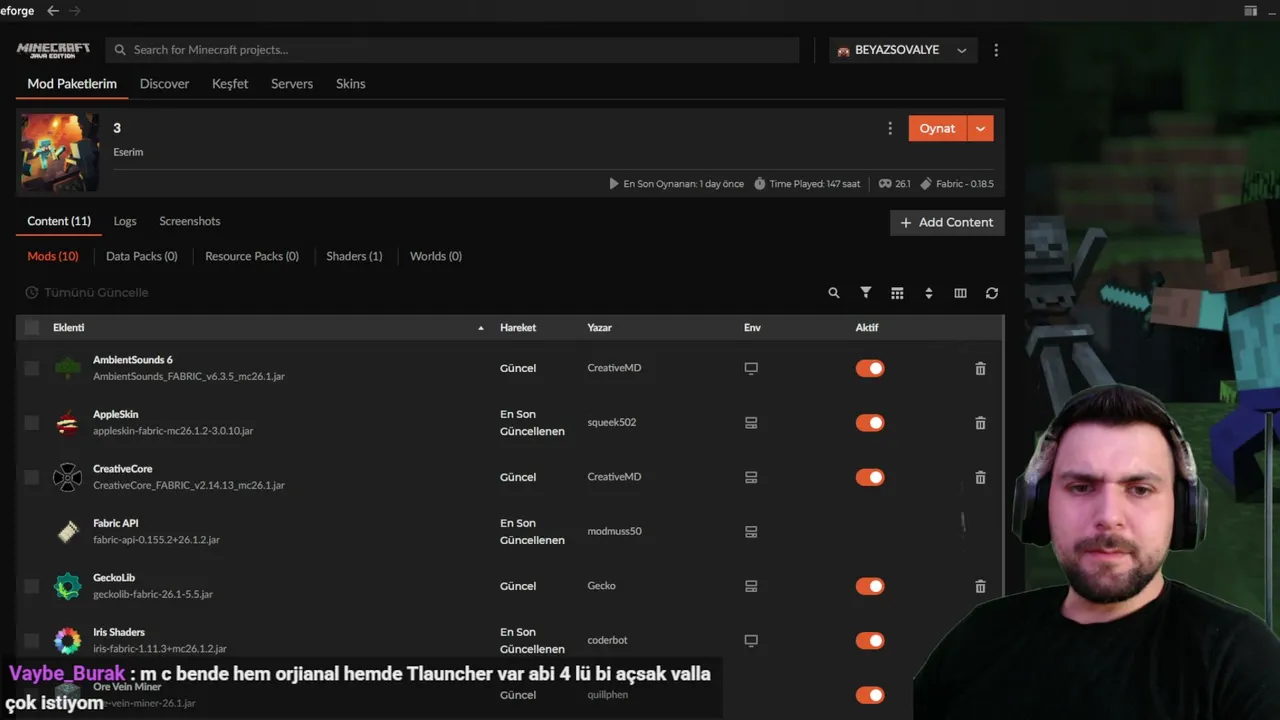Screen dimensions: 1280x720
Task: Show the Worlds (0) category
Action: pyautogui.click(x=436, y=256)
